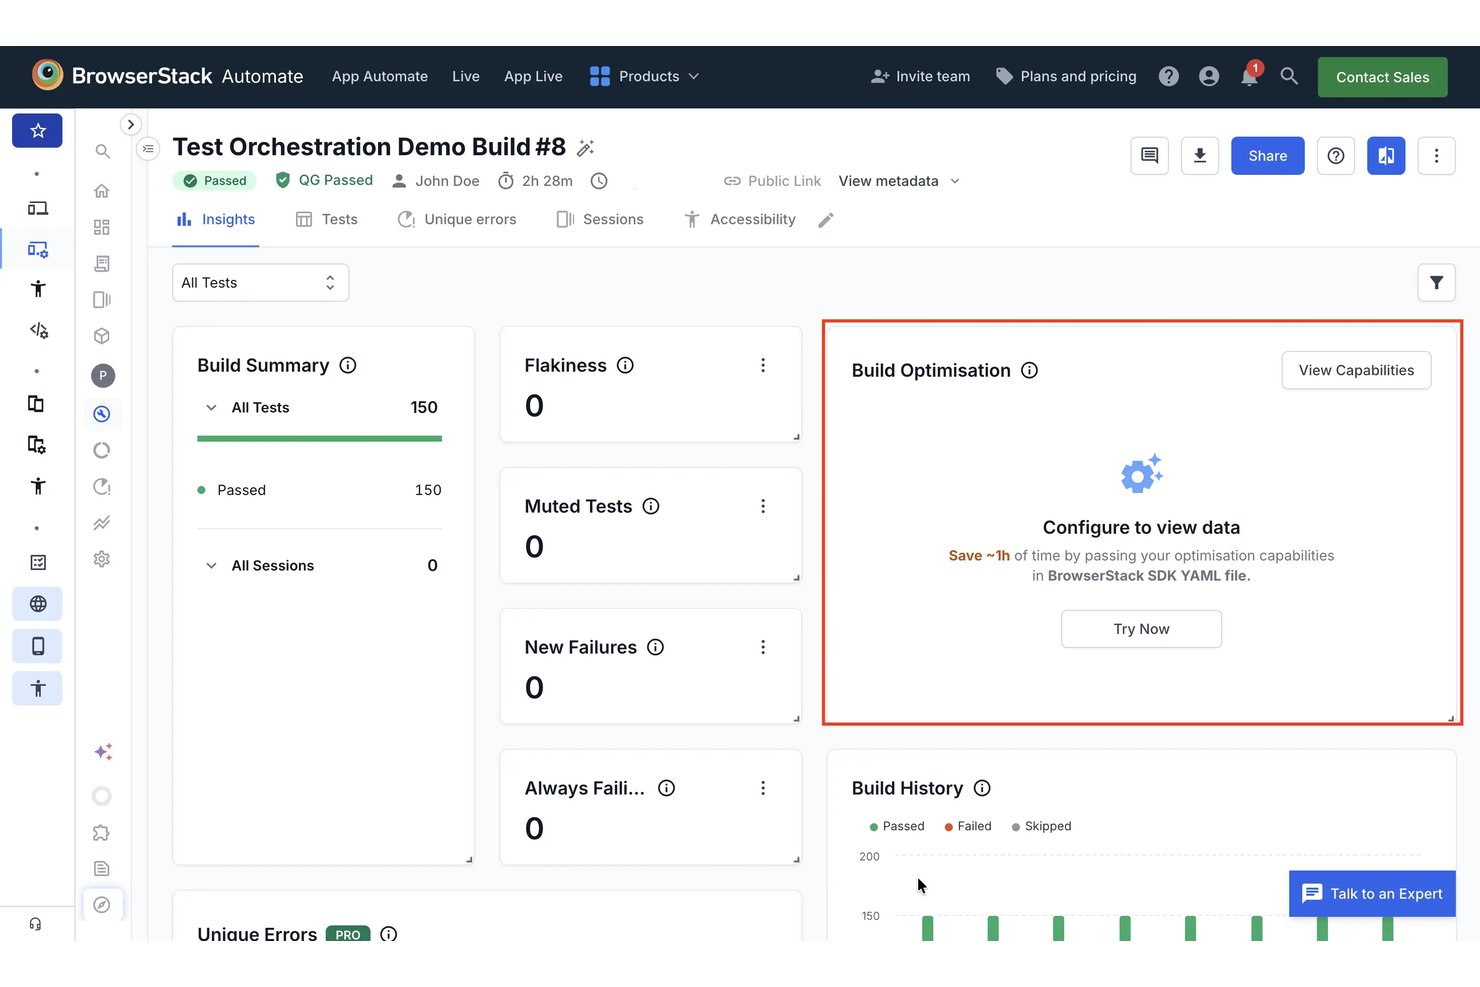This screenshot has height=987, width=1480.
Task: Click the Try Now button
Action: click(x=1141, y=629)
